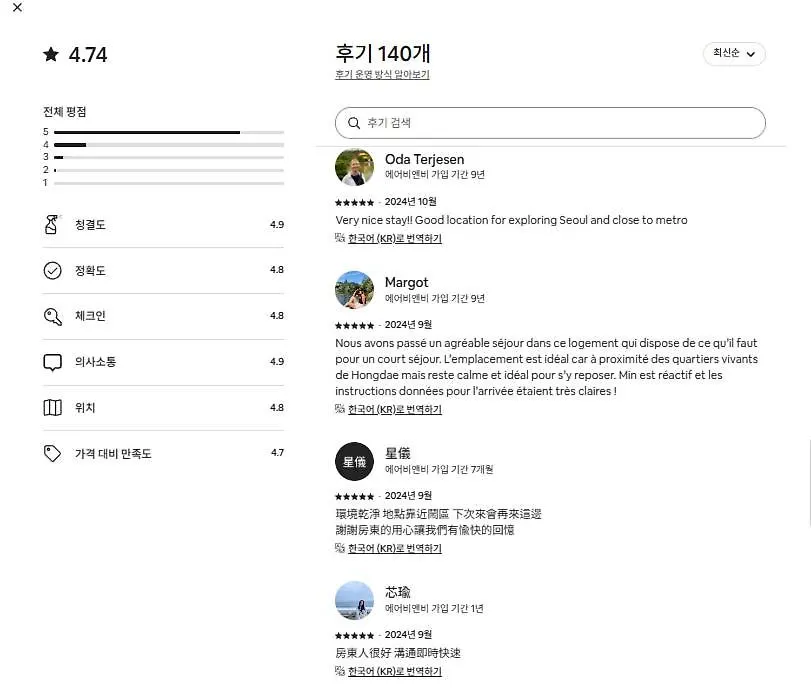The height and width of the screenshot is (700, 811).
Task: Translate Oda Terjesen's review to Korean
Action: (x=395, y=239)
